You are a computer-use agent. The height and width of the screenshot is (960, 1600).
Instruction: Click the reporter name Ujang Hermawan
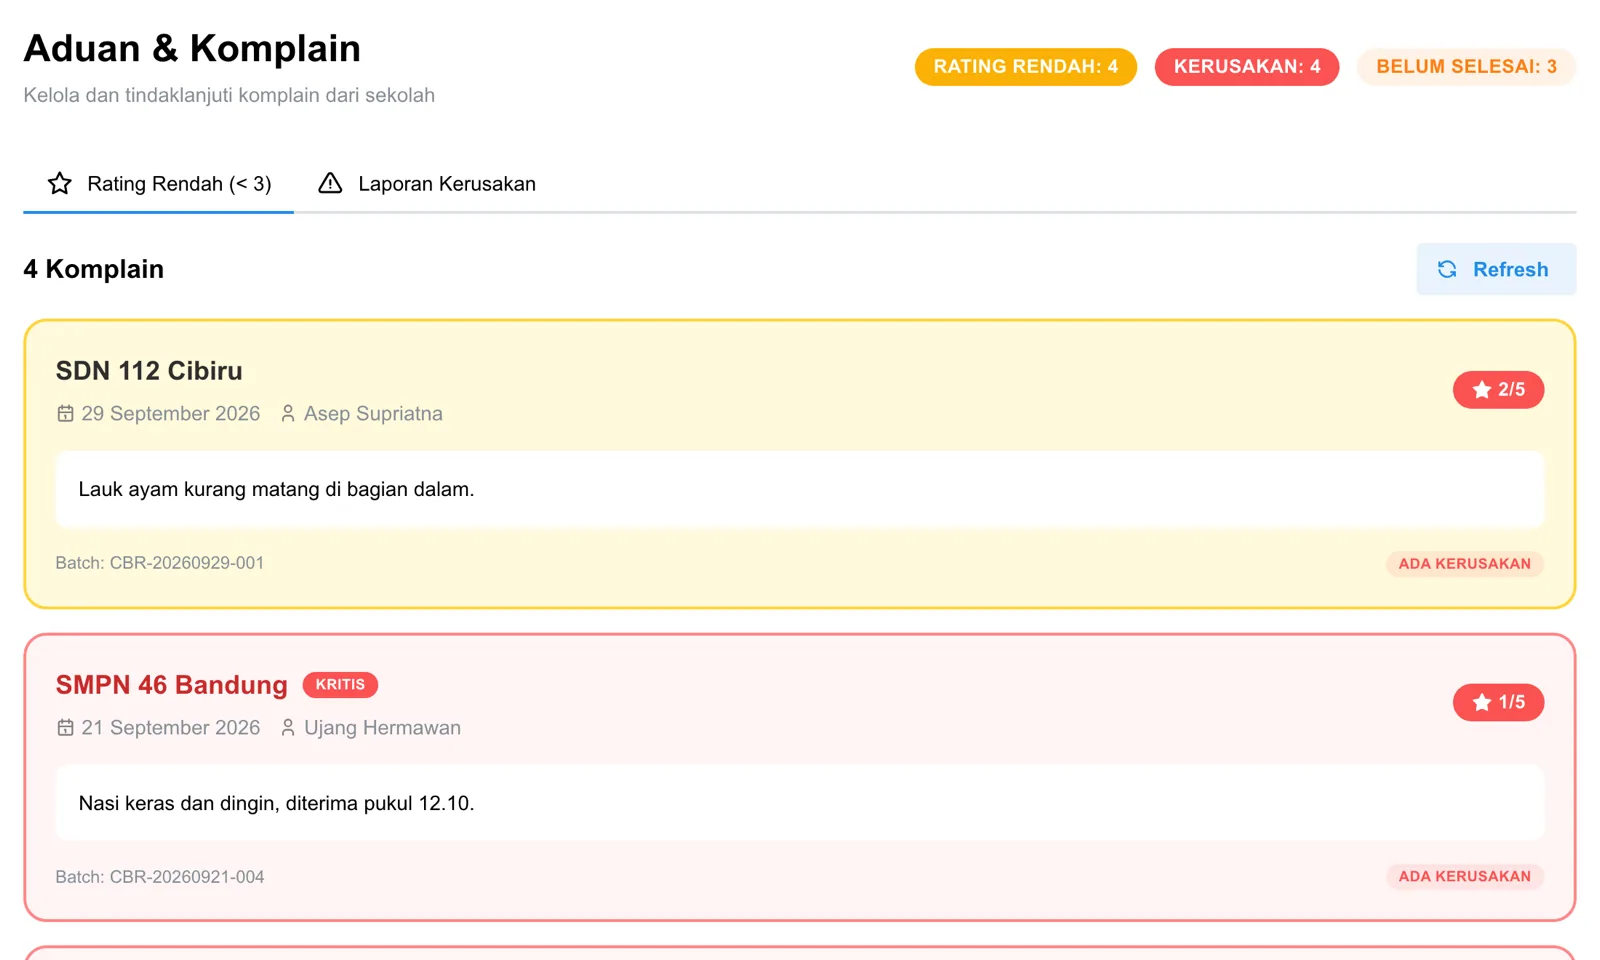(x=383, y=727)
